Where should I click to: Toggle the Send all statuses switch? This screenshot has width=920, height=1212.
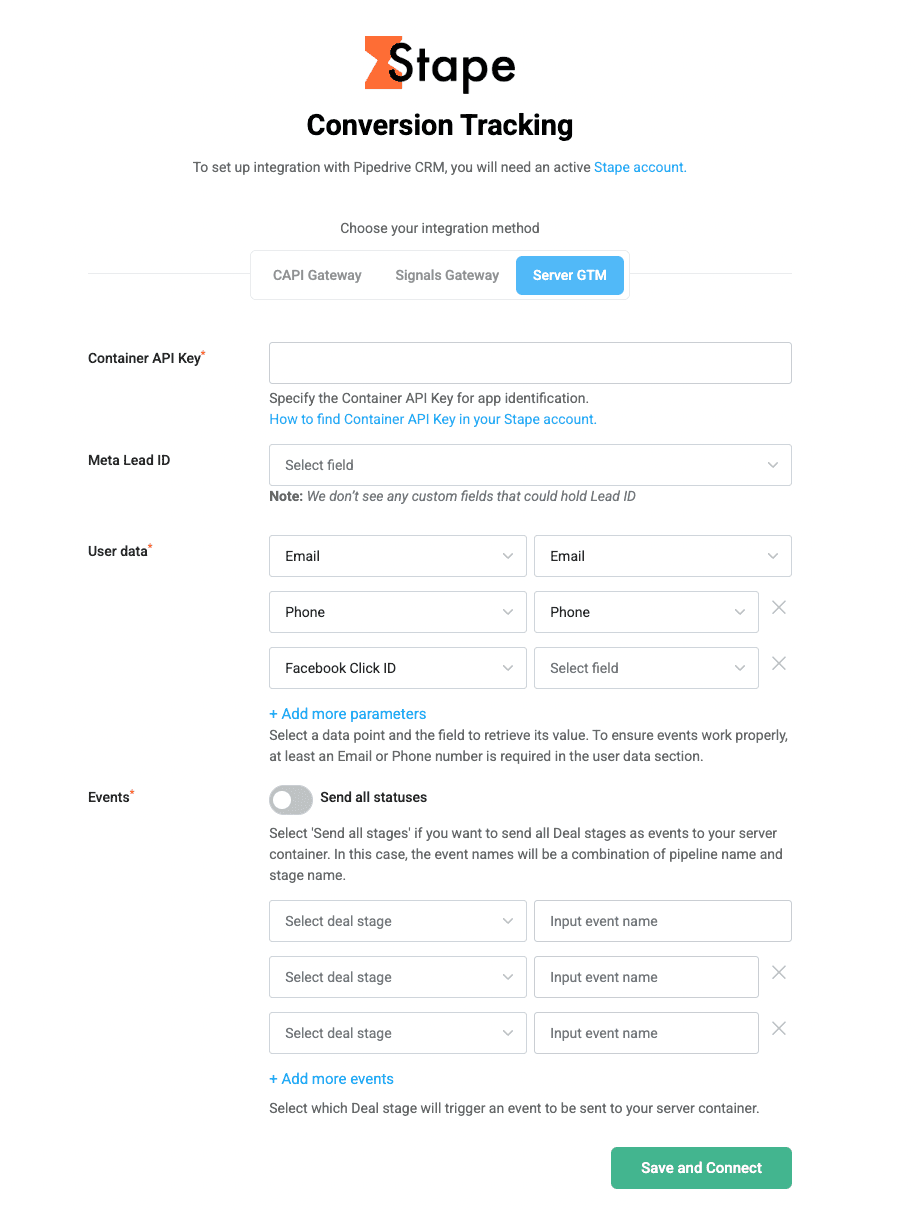291,798
